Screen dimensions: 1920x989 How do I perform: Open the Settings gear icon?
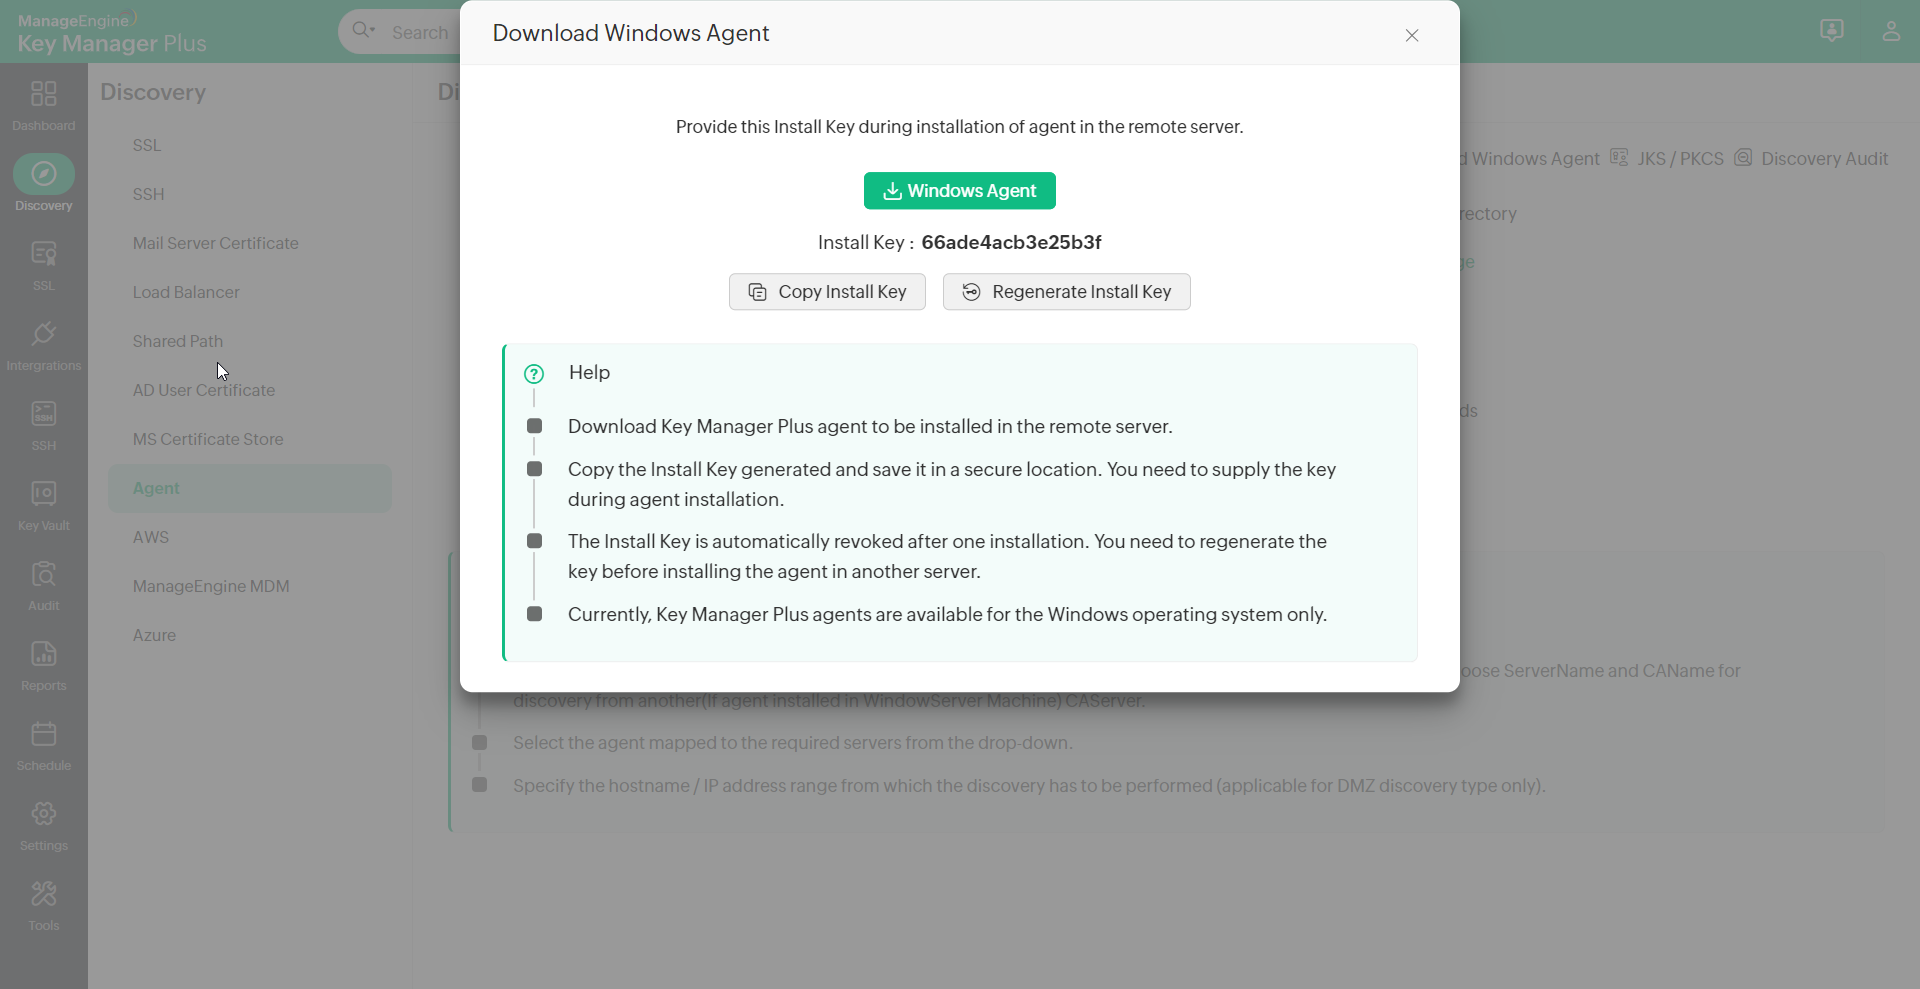tap(44, 814)
